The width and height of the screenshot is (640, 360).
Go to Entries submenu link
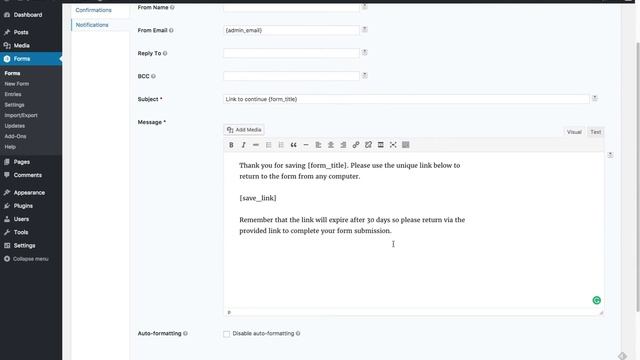13,94
